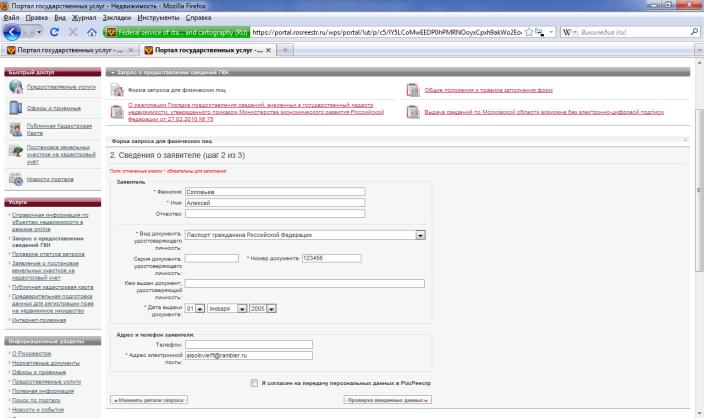Open the Общие положения и правила заполнения форм link

coord(488,90)
